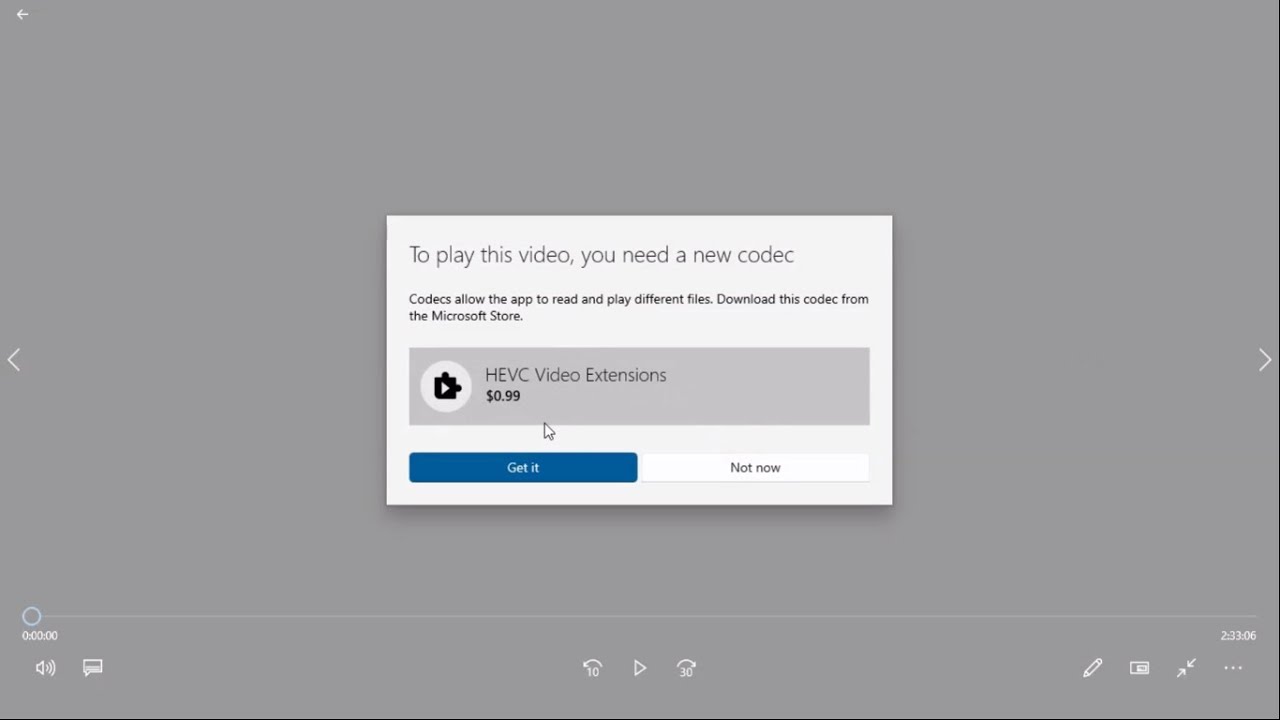Open the volume speaker control
Image resolution: width=1280 pixels, height=720 pixels.
tap(45, 668)
